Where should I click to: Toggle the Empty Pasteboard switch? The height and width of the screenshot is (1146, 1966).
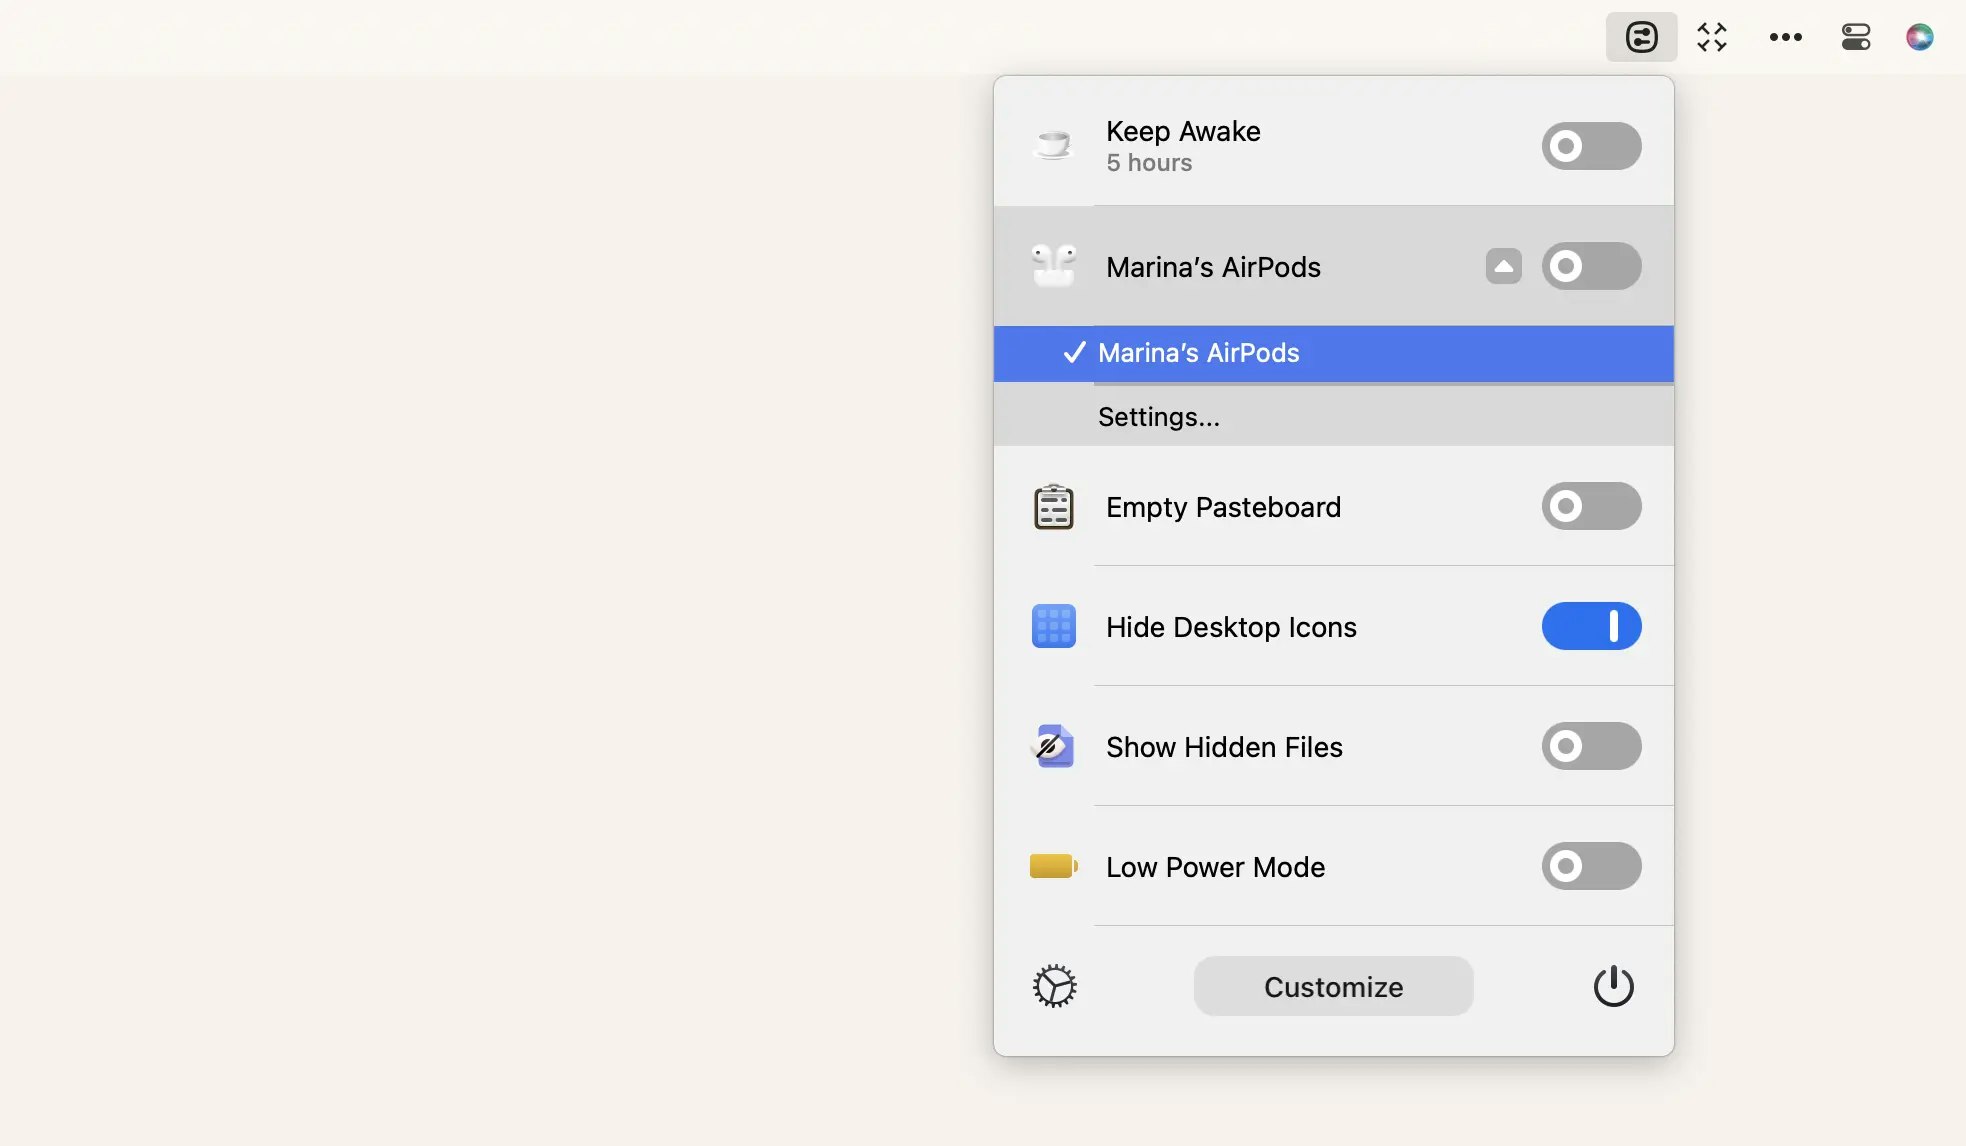tap(1591, 506)
